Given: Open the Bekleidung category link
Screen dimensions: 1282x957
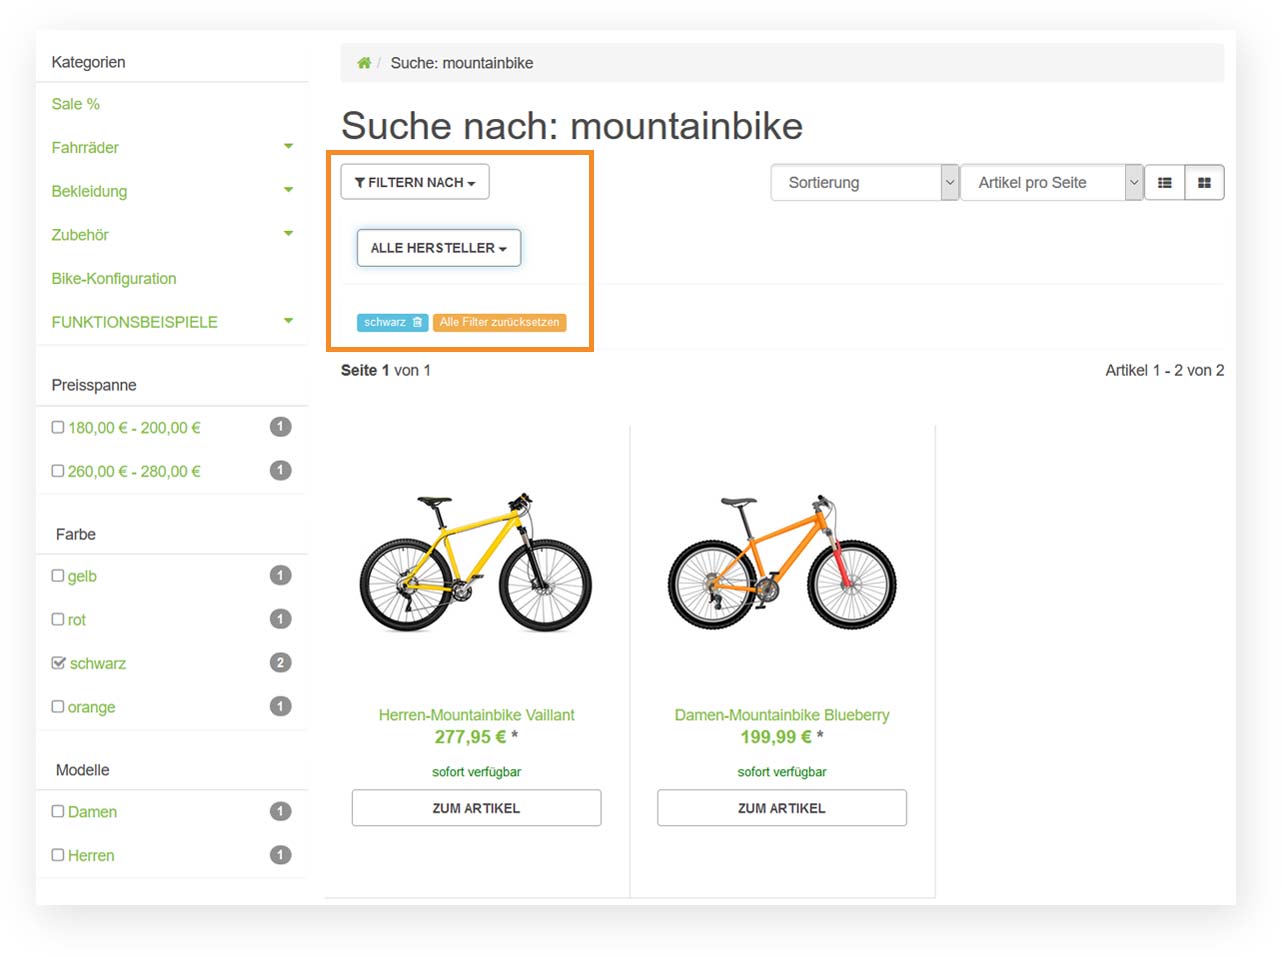Looking at the screenshot, I should [x=89, y=191].
